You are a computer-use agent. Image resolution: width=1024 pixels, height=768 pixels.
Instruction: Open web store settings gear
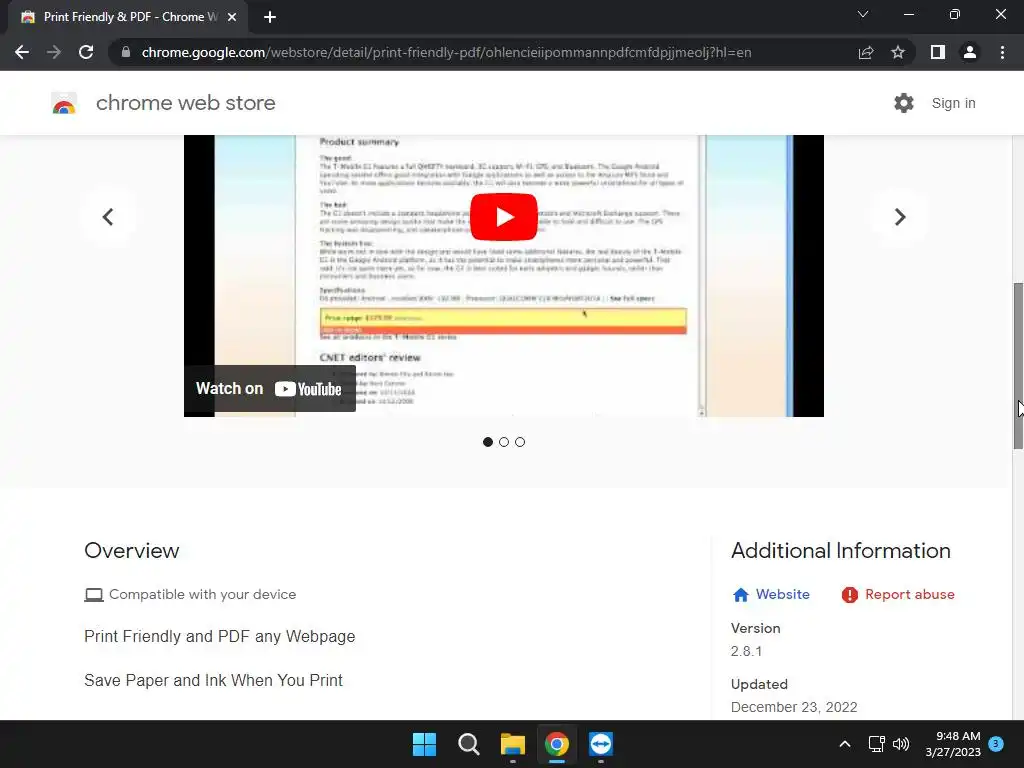(904, 103)
